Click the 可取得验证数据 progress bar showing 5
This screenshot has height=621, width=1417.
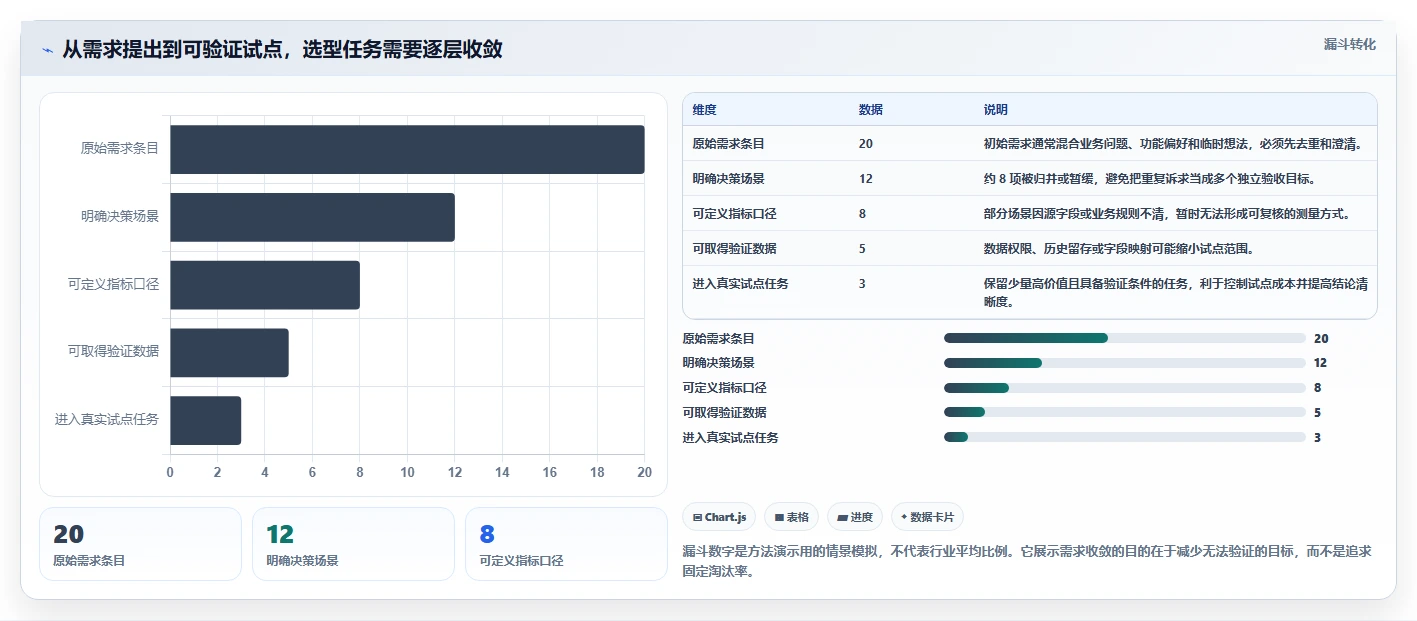coord(1125,412)
